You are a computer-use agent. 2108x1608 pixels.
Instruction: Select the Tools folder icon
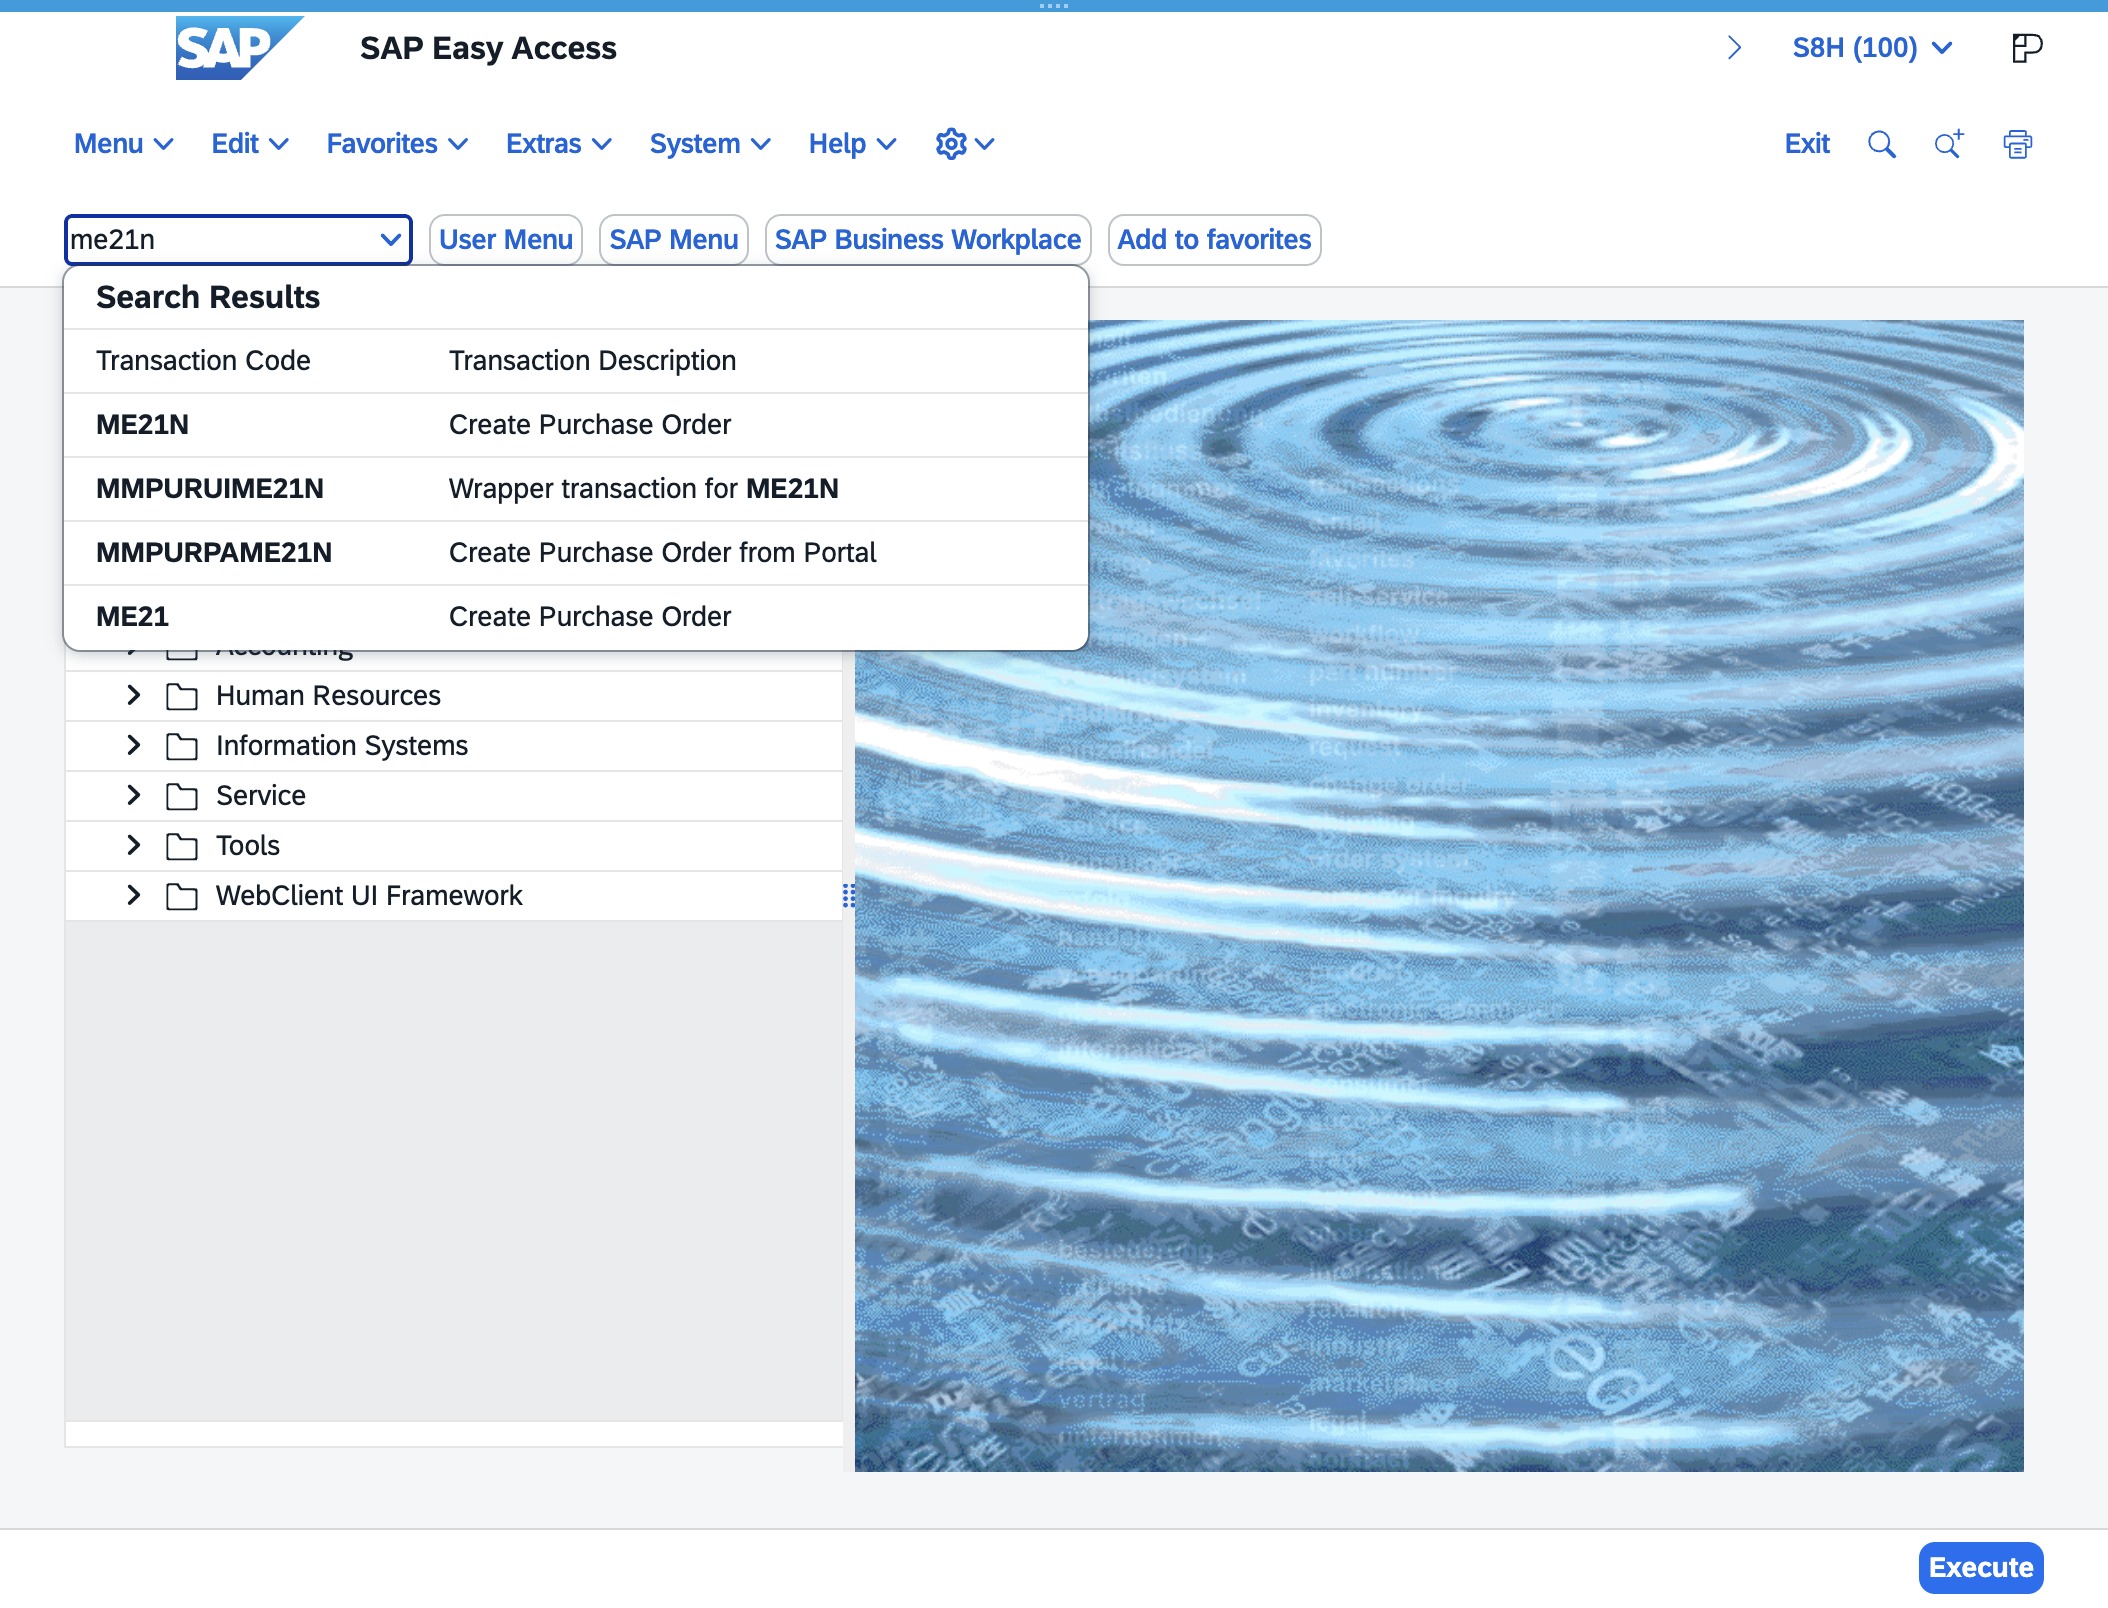coord(181,846)
